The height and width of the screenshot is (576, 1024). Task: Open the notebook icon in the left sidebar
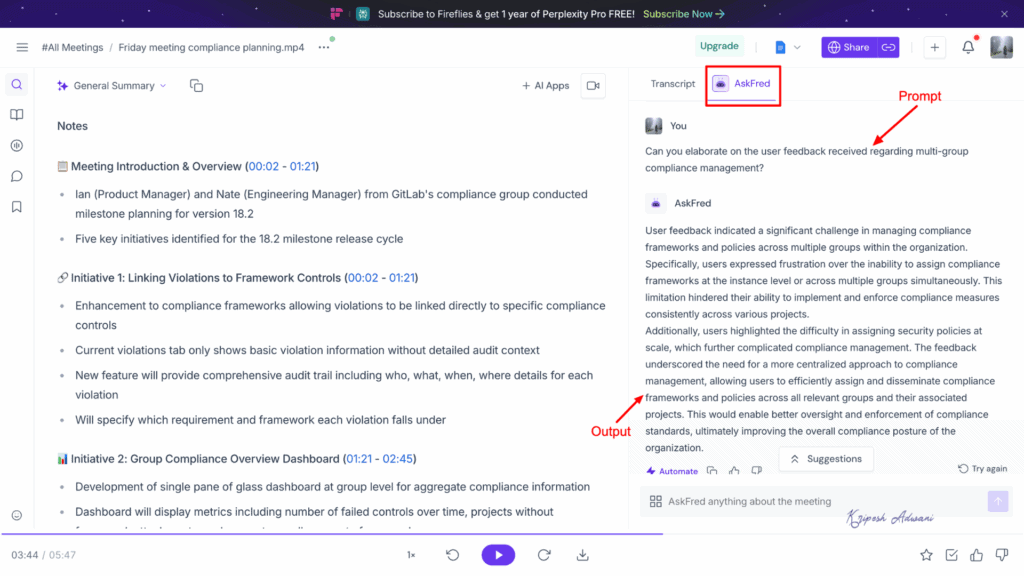[x=16, y=115]
